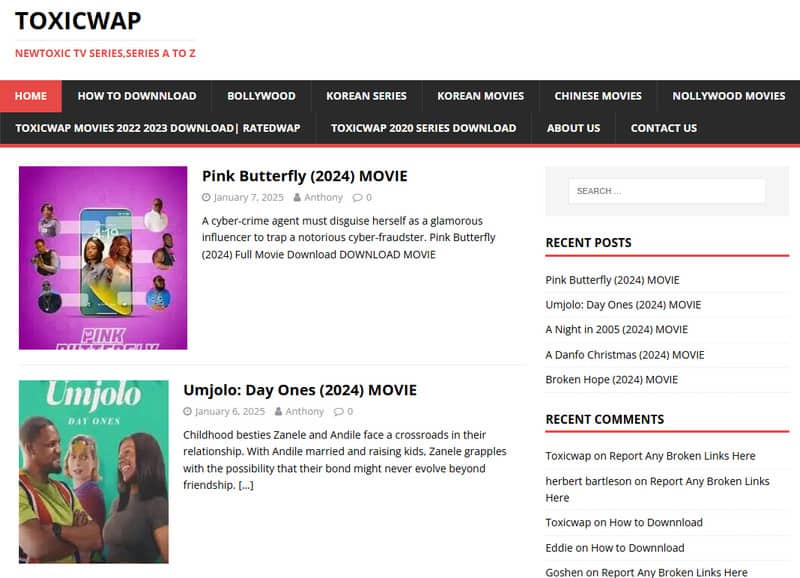Screen dimensions: 800x578
Task: Open Umjolo: Day Ones (2024) MOVIE title
Action: coord(300,390)
